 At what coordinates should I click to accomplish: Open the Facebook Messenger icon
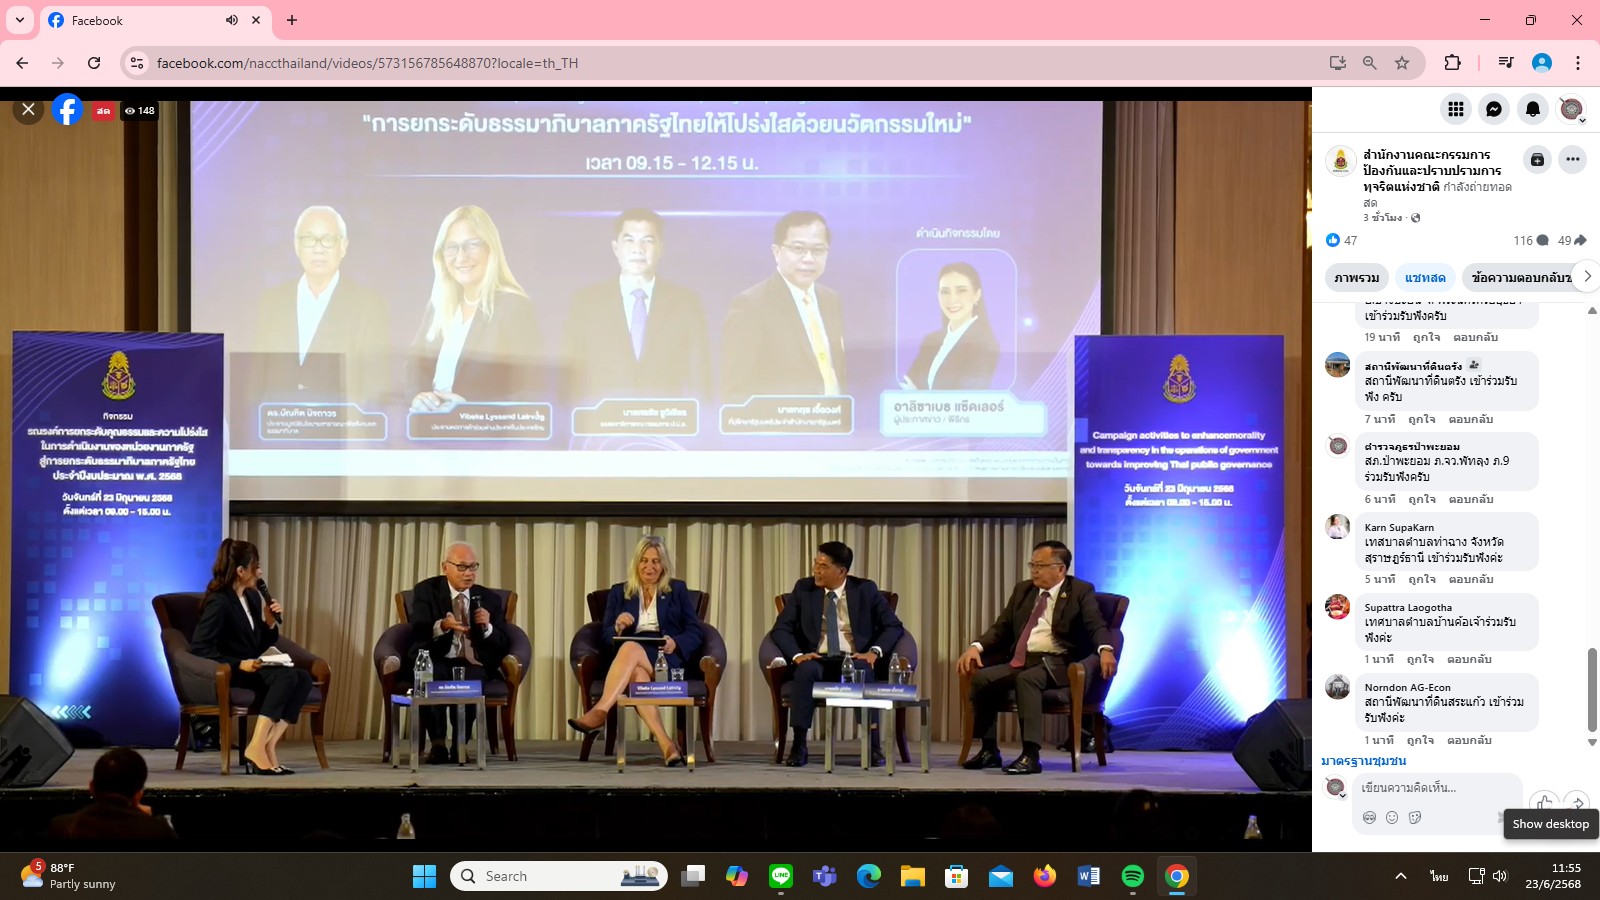tap(1494, 109)
